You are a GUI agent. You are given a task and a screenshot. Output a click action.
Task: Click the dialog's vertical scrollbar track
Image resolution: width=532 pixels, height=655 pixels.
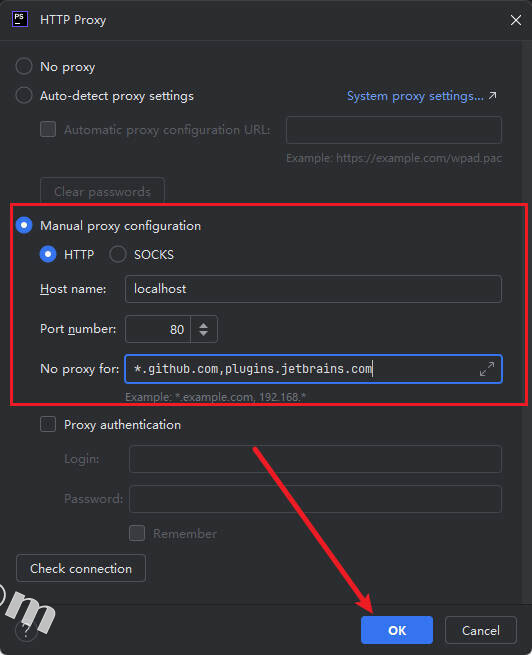point(526,322)
